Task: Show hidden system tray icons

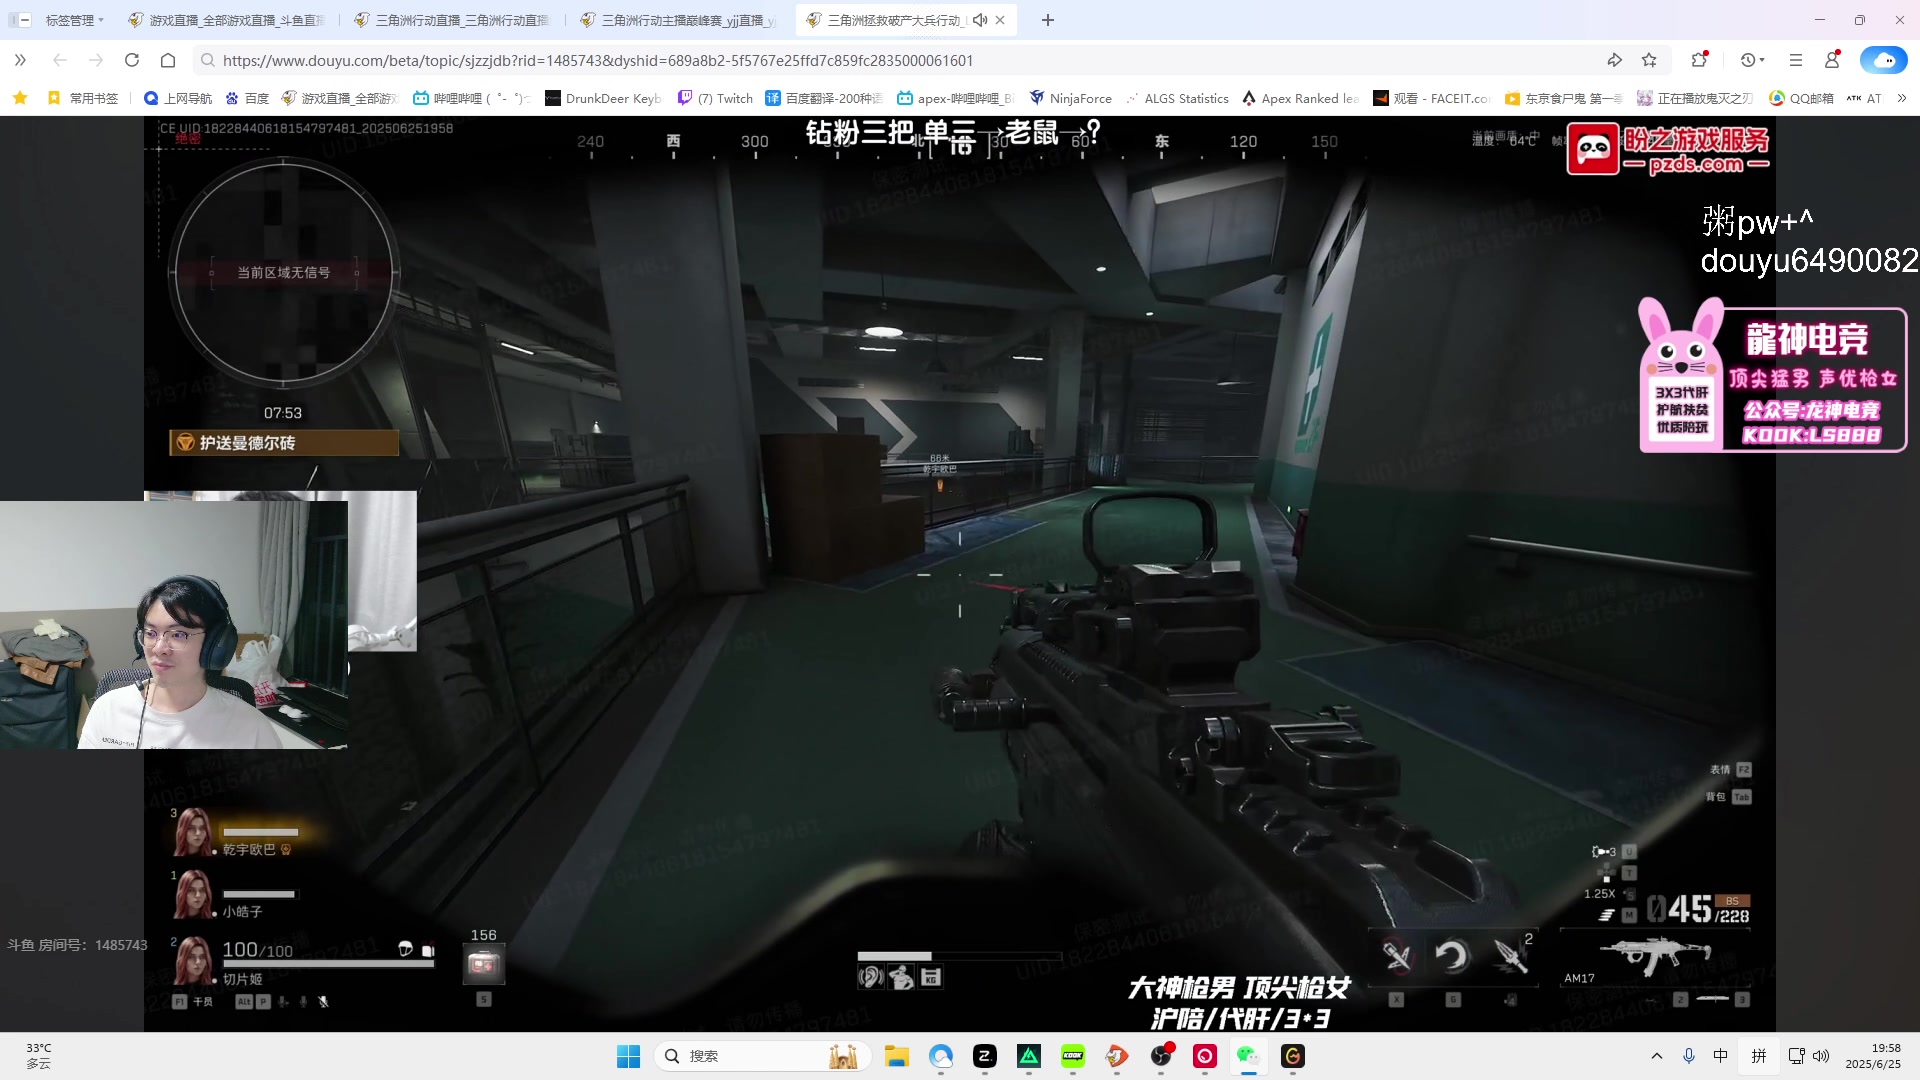Action: (1657, 1056)
